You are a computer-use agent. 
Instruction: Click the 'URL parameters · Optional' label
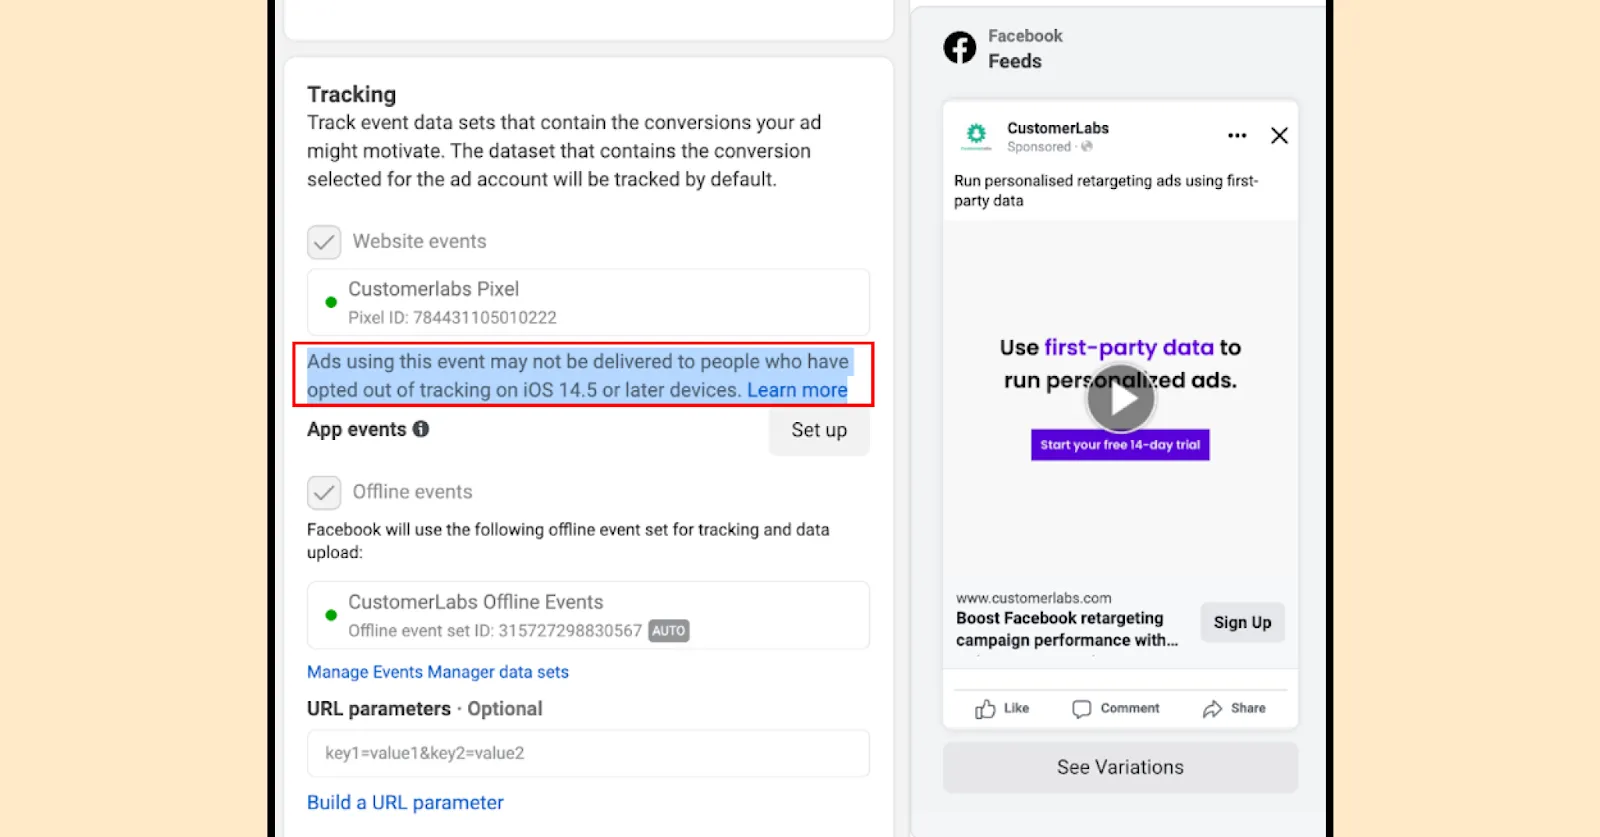coord(425,709)
